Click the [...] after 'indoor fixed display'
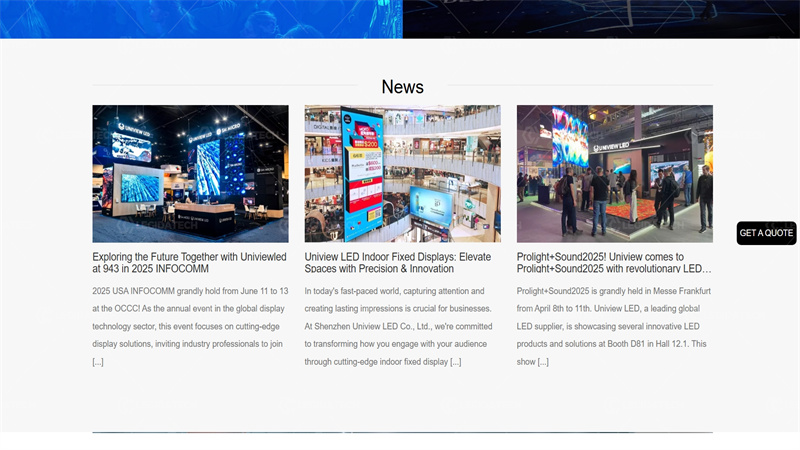800x450 pixels. (456, 362)
